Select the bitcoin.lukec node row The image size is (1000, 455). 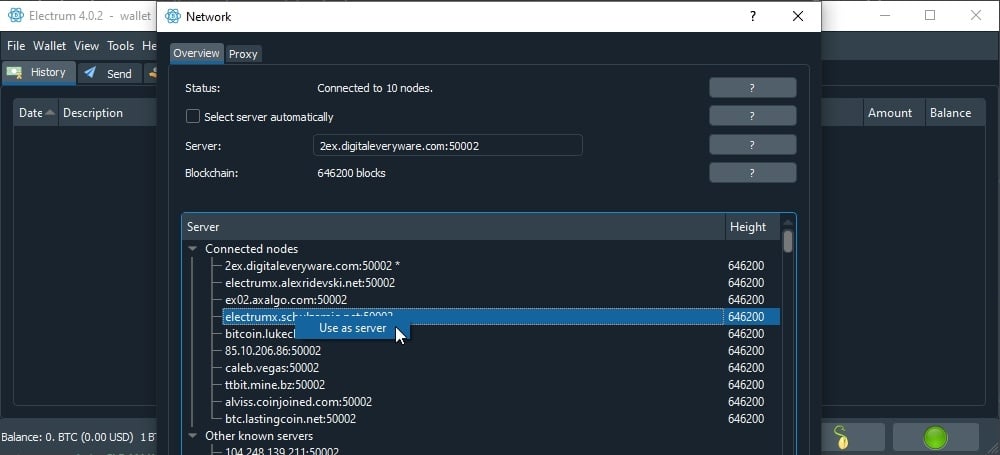point(259,334)
